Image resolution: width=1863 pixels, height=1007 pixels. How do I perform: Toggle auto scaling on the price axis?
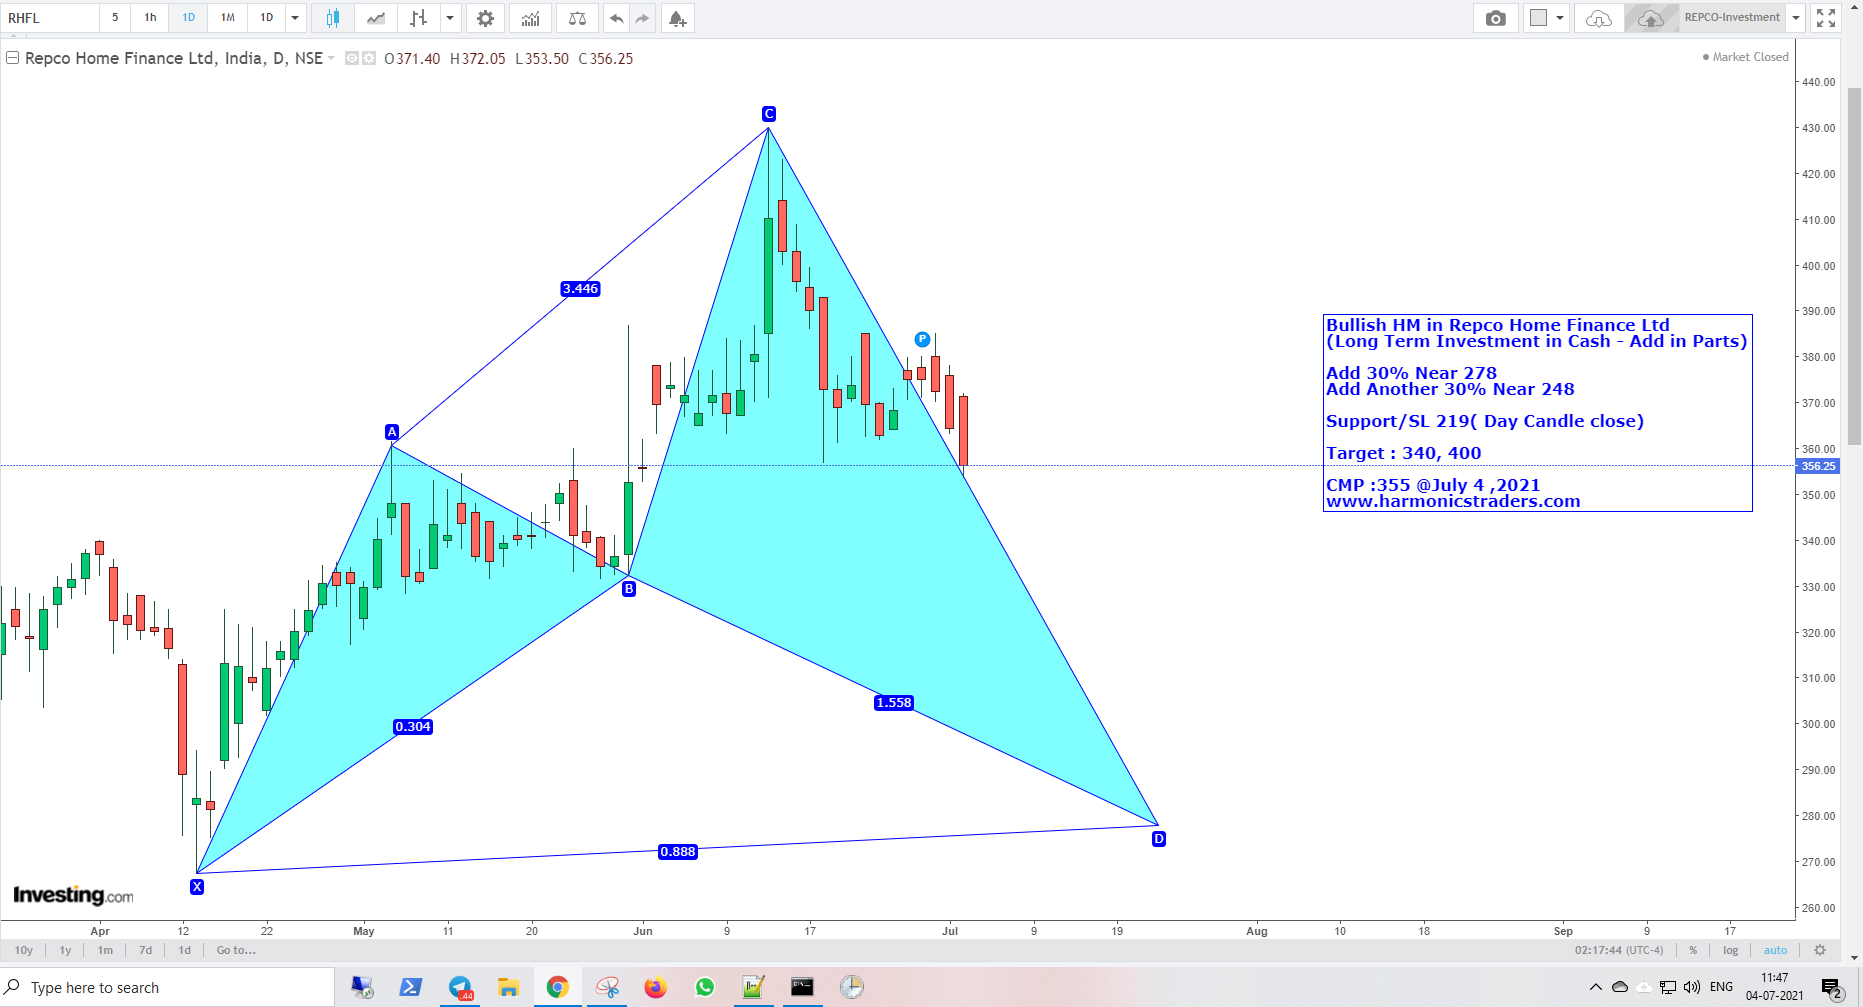coord(1776,950)
